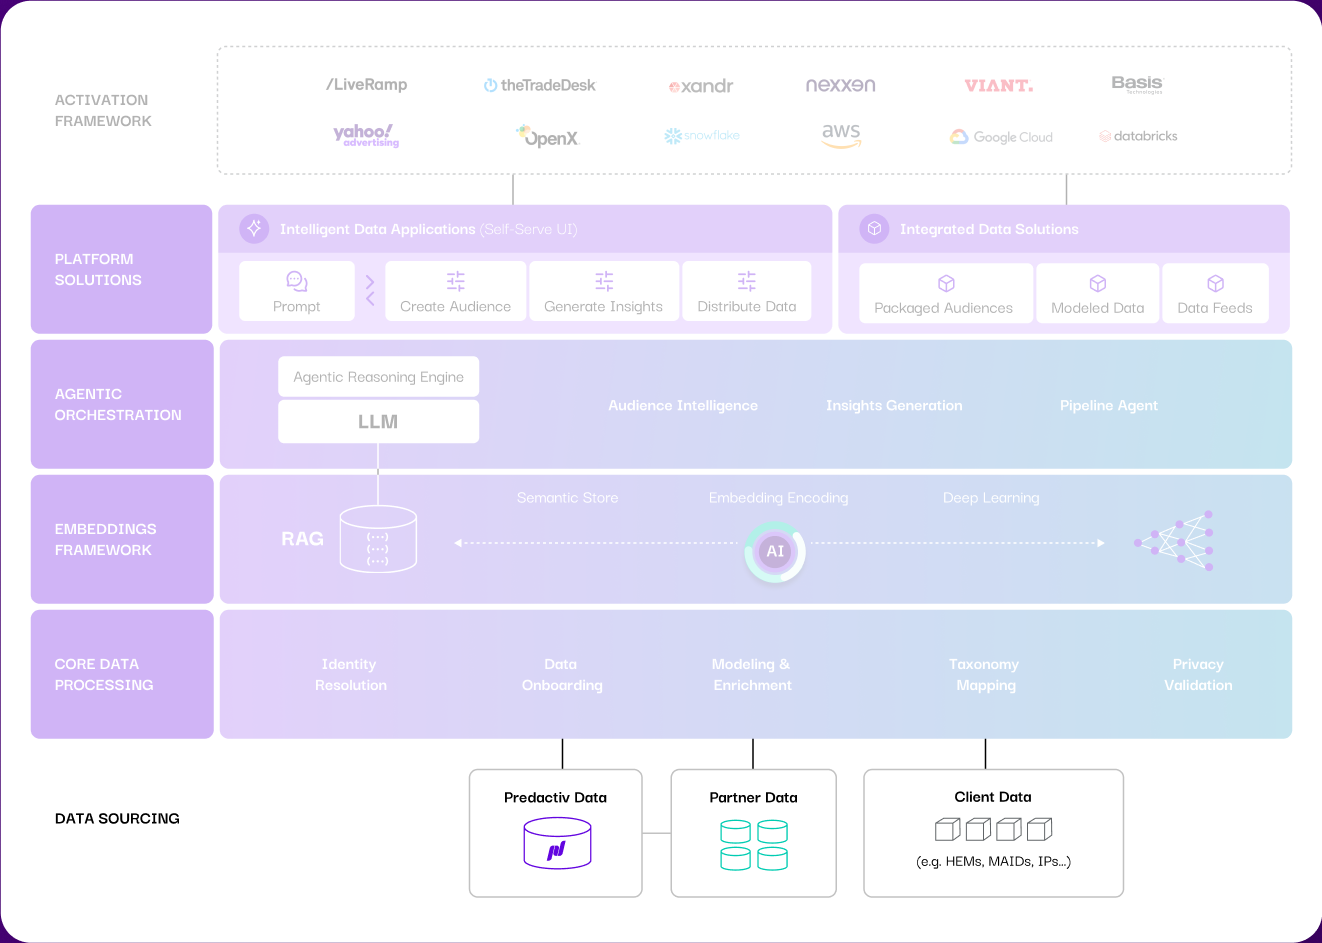Click the neural network graph icon

point(1174,541)
